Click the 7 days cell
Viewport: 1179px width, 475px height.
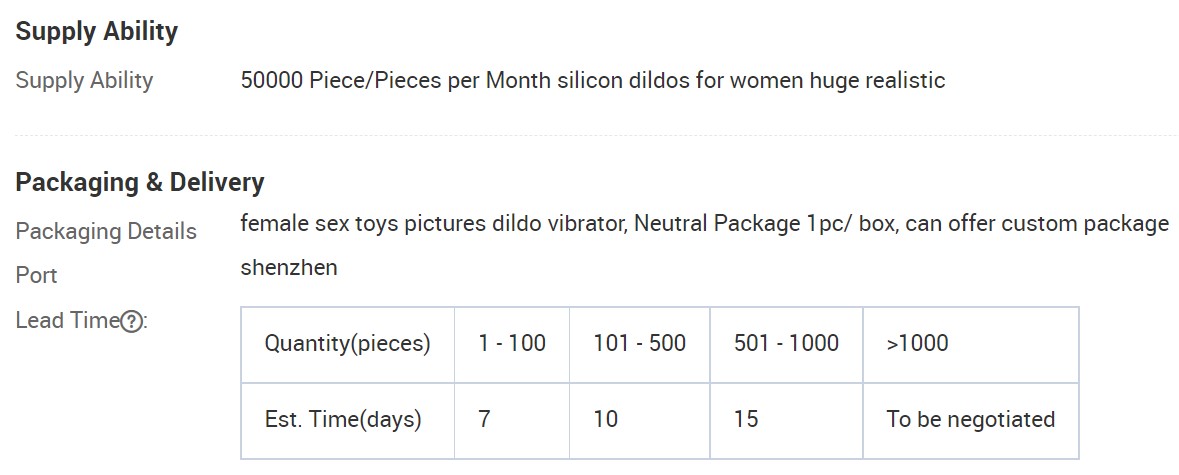point(512,420)
